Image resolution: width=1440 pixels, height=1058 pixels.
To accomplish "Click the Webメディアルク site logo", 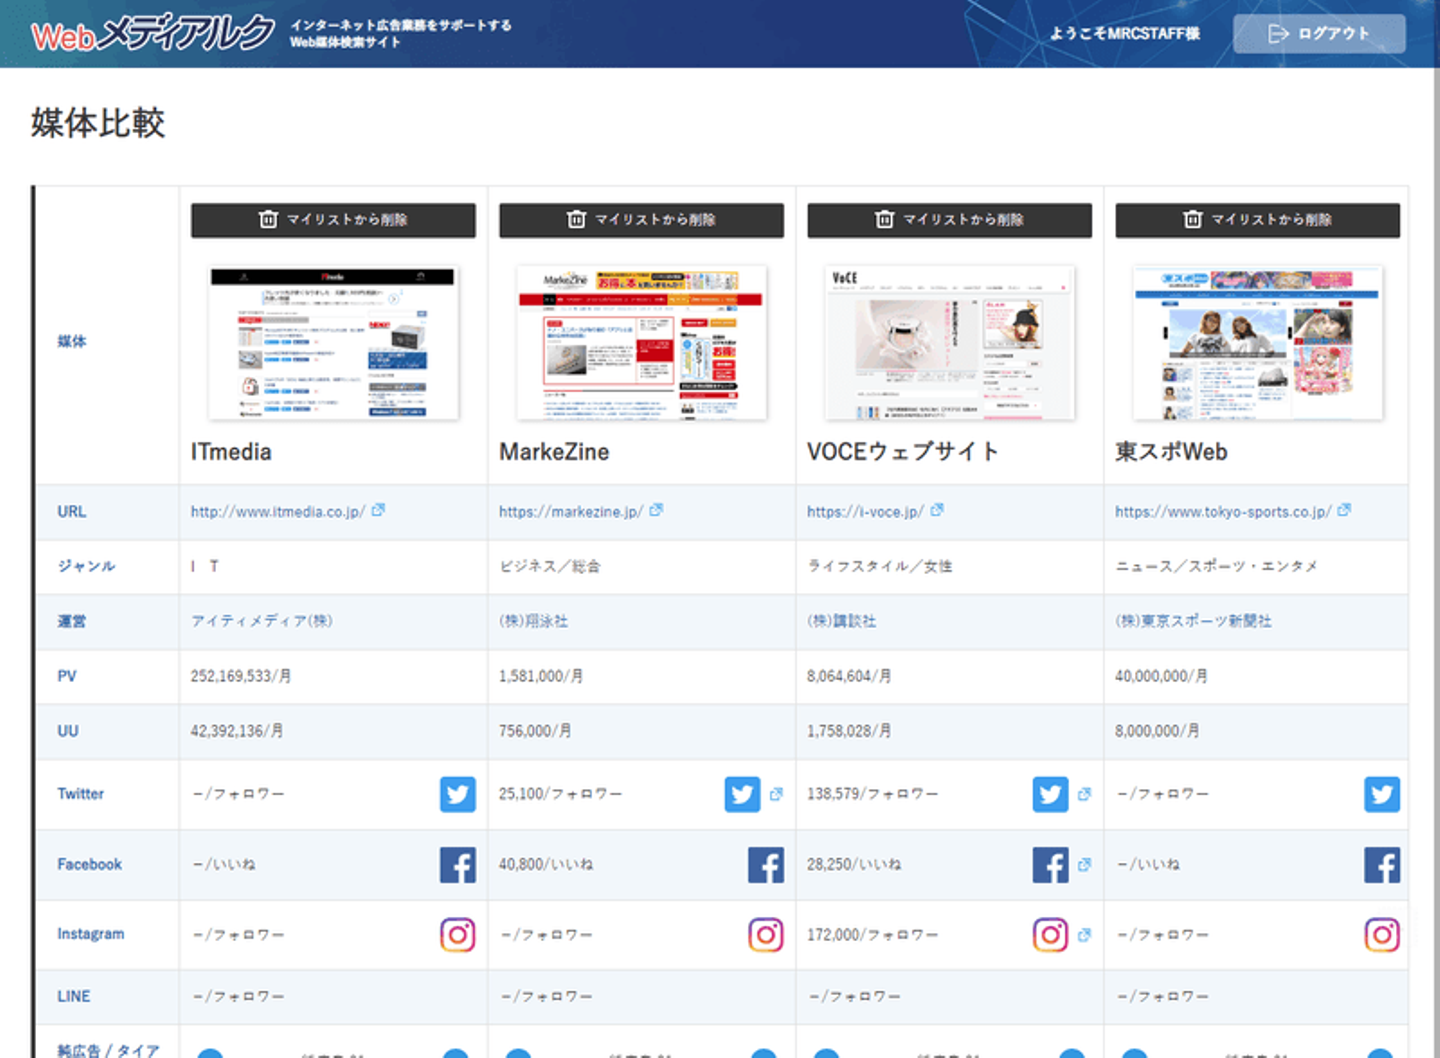I will [x=153, y=33].
